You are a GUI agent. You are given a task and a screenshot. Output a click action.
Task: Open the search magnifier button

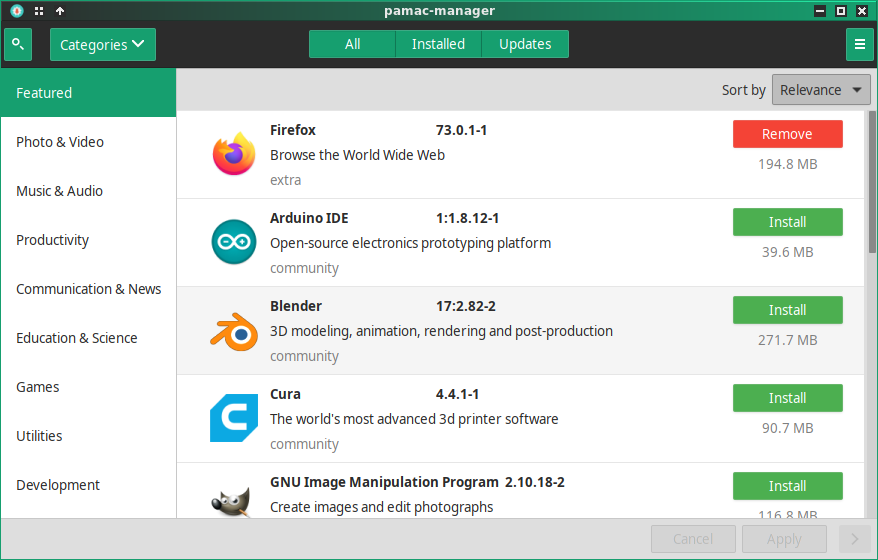click(x=18, y=44)
